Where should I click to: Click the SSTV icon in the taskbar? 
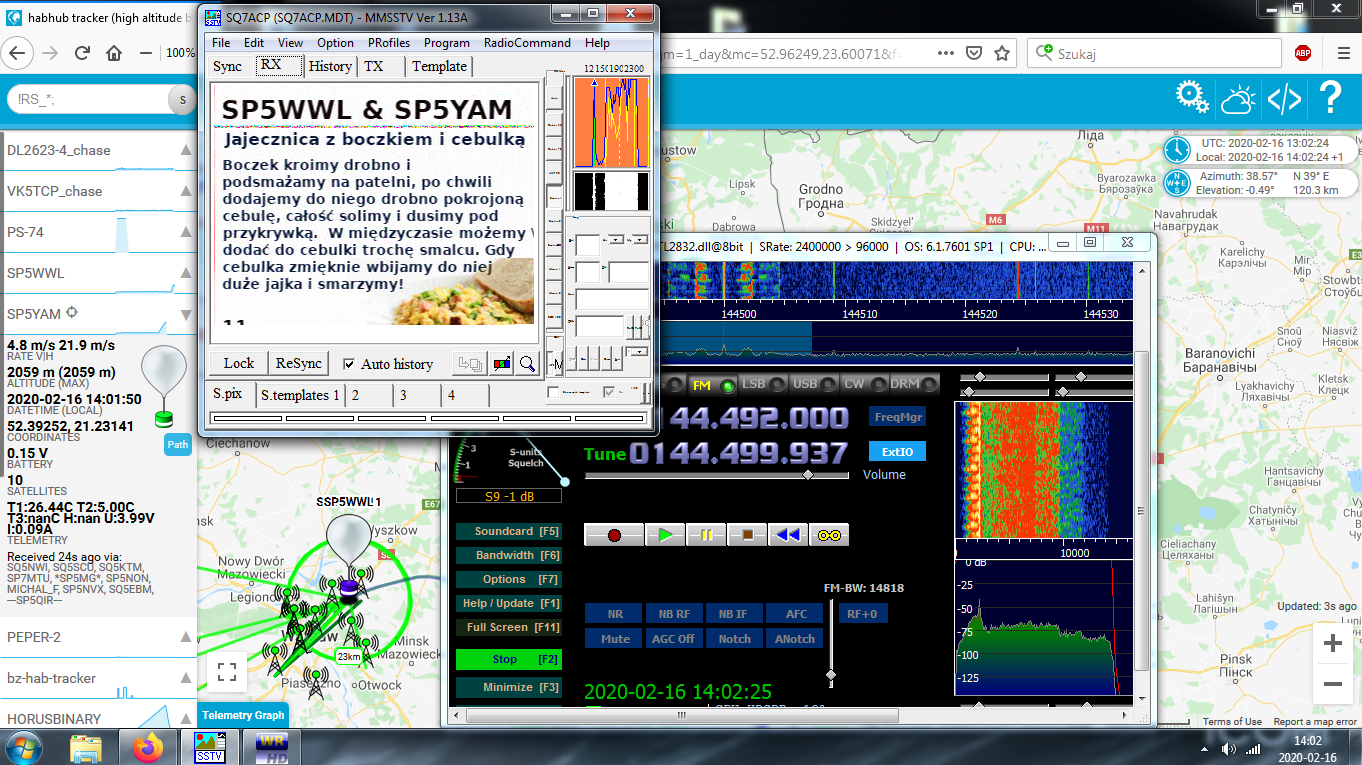coord(211,746)
